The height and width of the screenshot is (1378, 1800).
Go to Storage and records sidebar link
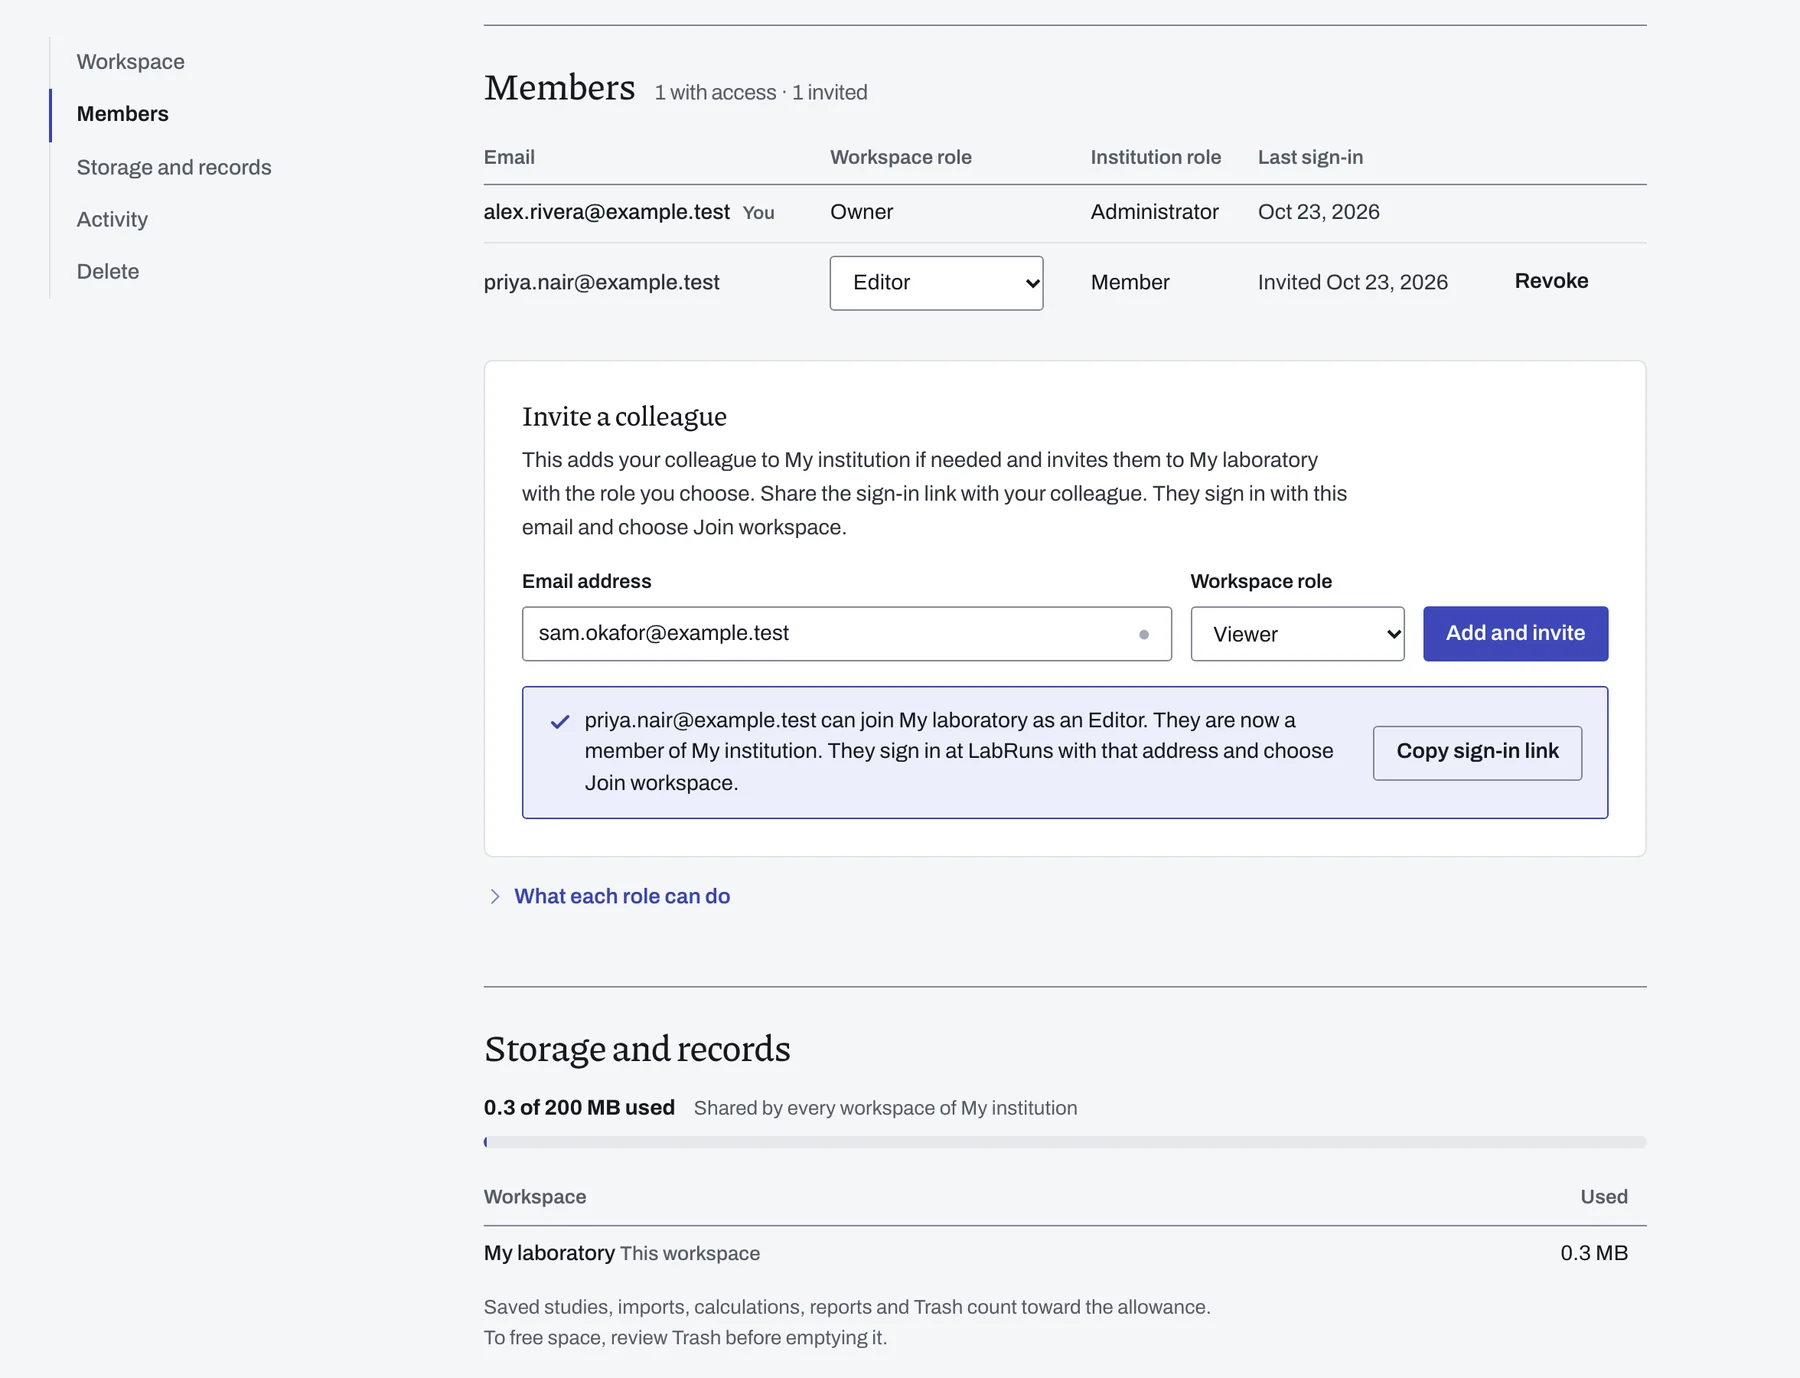point(174,167)
